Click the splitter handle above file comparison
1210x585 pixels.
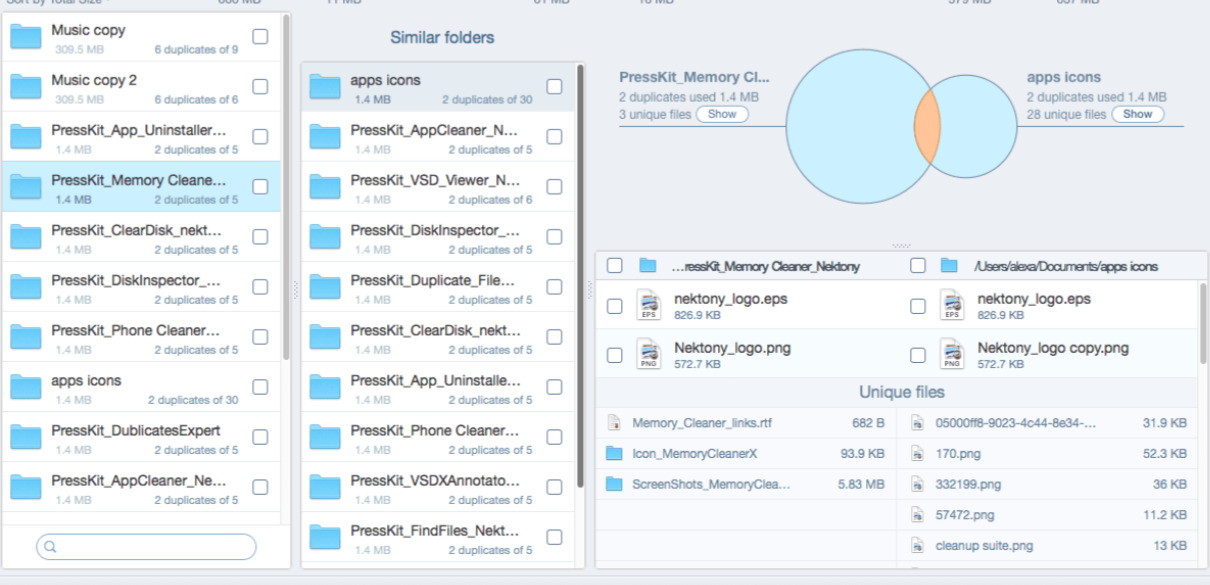(x=901, y=245)
